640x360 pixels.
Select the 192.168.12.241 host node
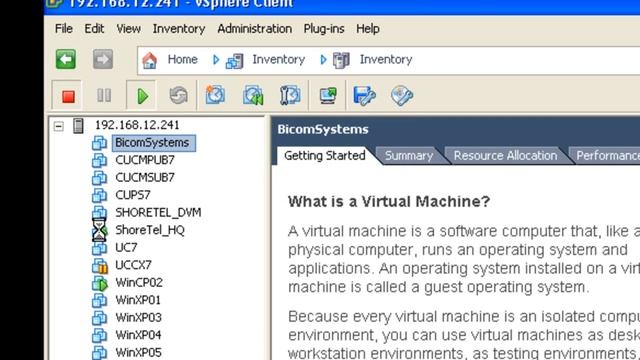137,125
